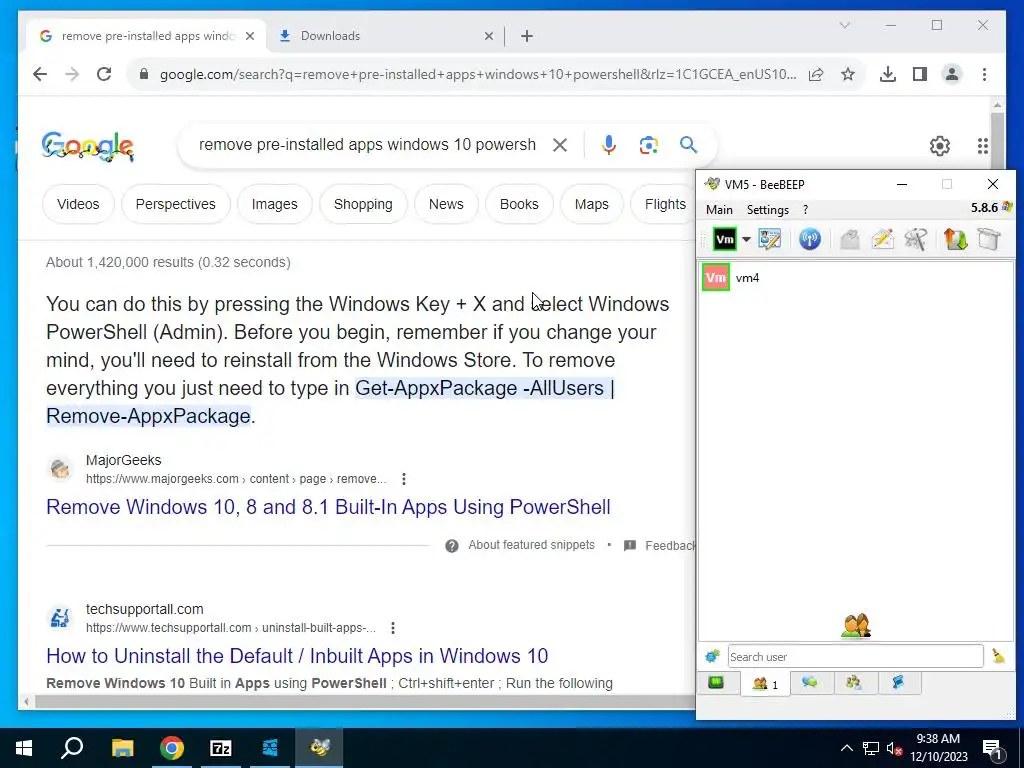Click the share page icon in Chrome's address bar
Image resolution: width=1024 pixels, height=768 pixels.
click(x=816, y=74)
